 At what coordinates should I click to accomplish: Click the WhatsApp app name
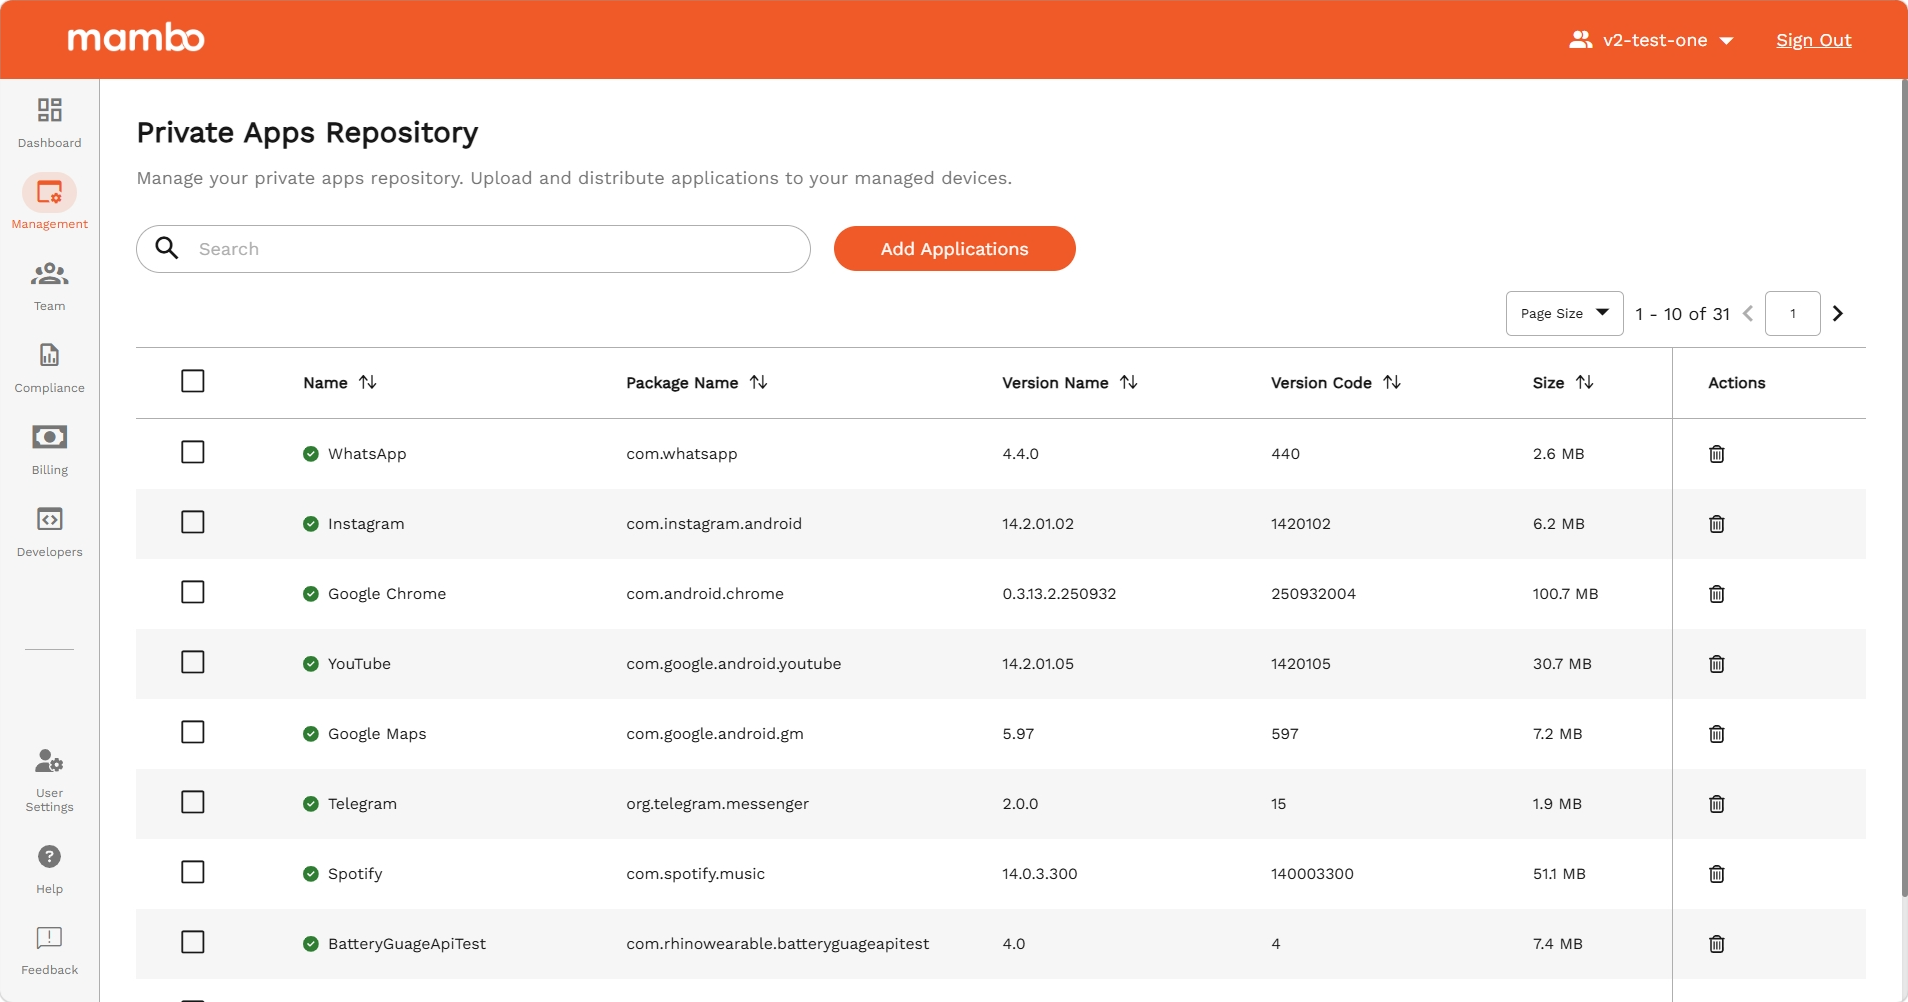367,454
